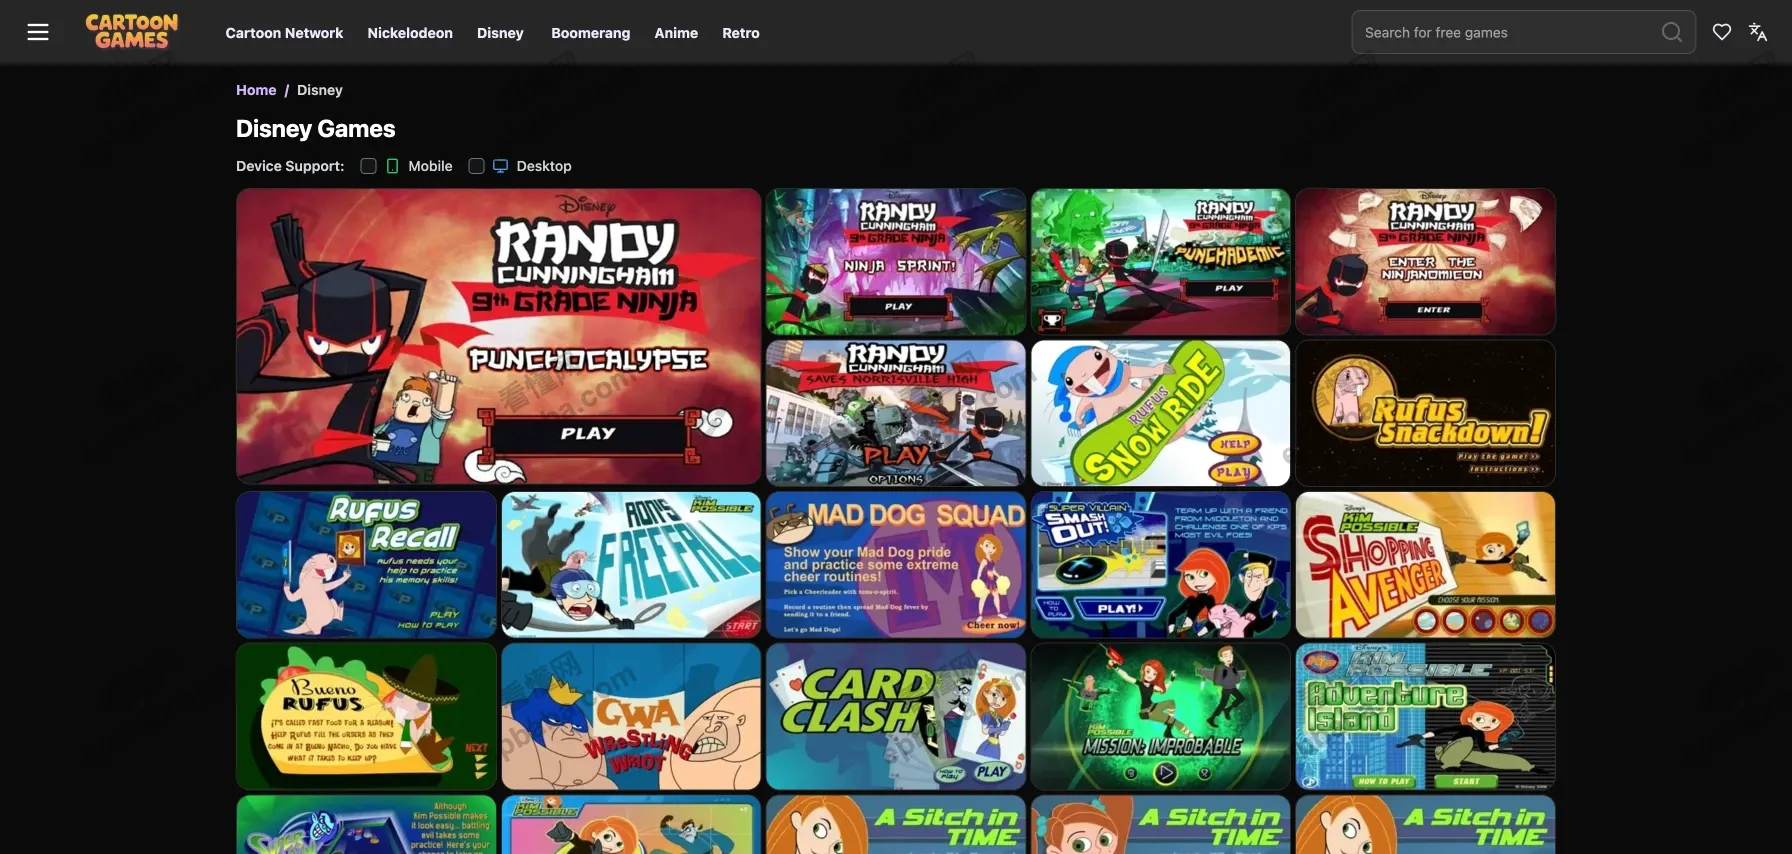
Task: Open the Retro category
Action: pos(741,33)
